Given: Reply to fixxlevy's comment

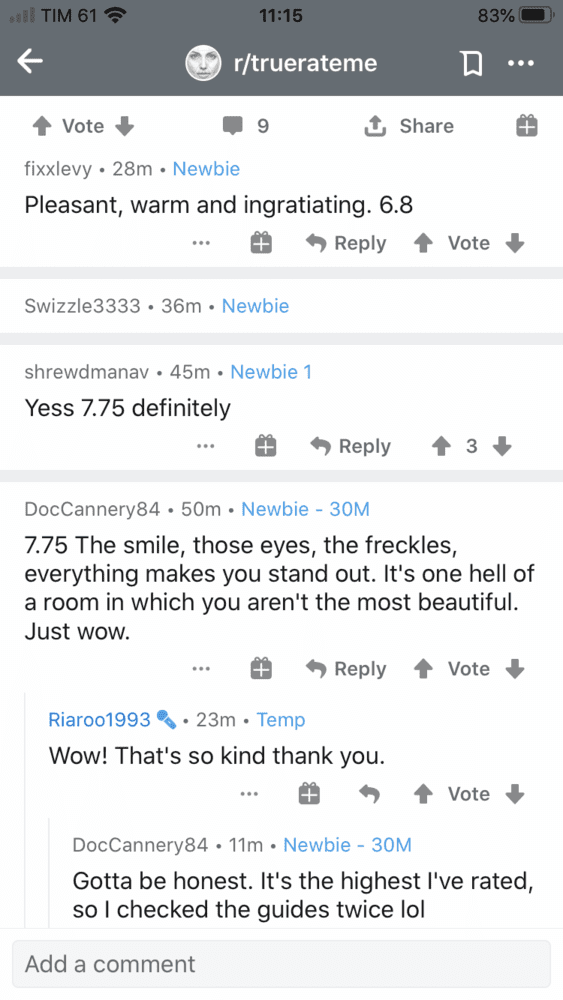Looking at the screenshot, I should (346, 243).
